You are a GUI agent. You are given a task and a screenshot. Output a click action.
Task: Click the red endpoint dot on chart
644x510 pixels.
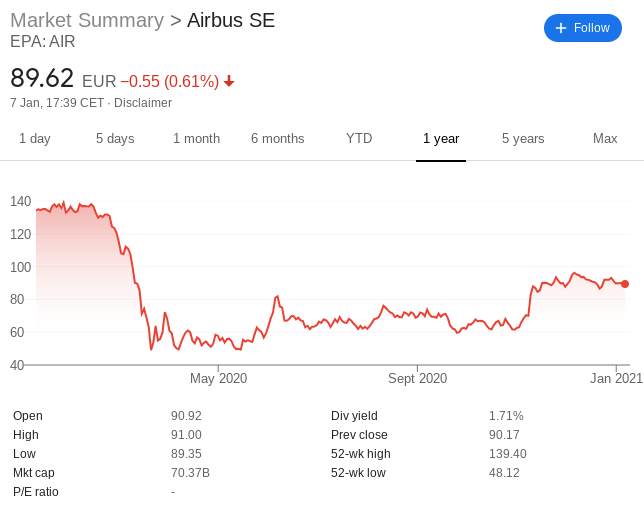625,284
